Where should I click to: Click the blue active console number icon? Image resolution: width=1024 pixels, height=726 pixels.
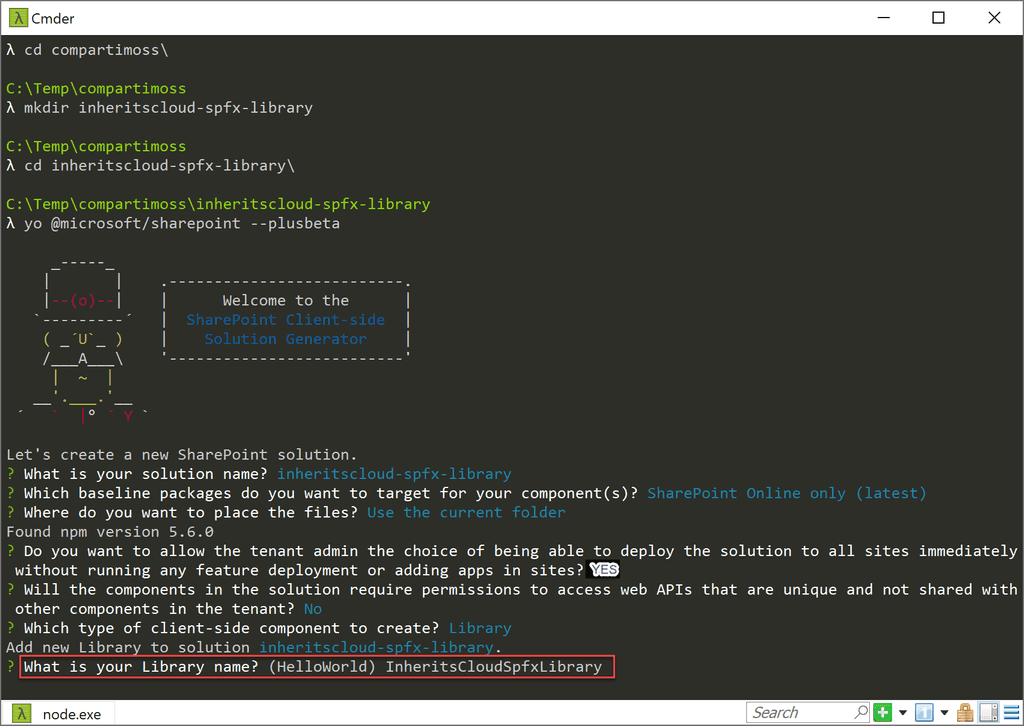923,713
